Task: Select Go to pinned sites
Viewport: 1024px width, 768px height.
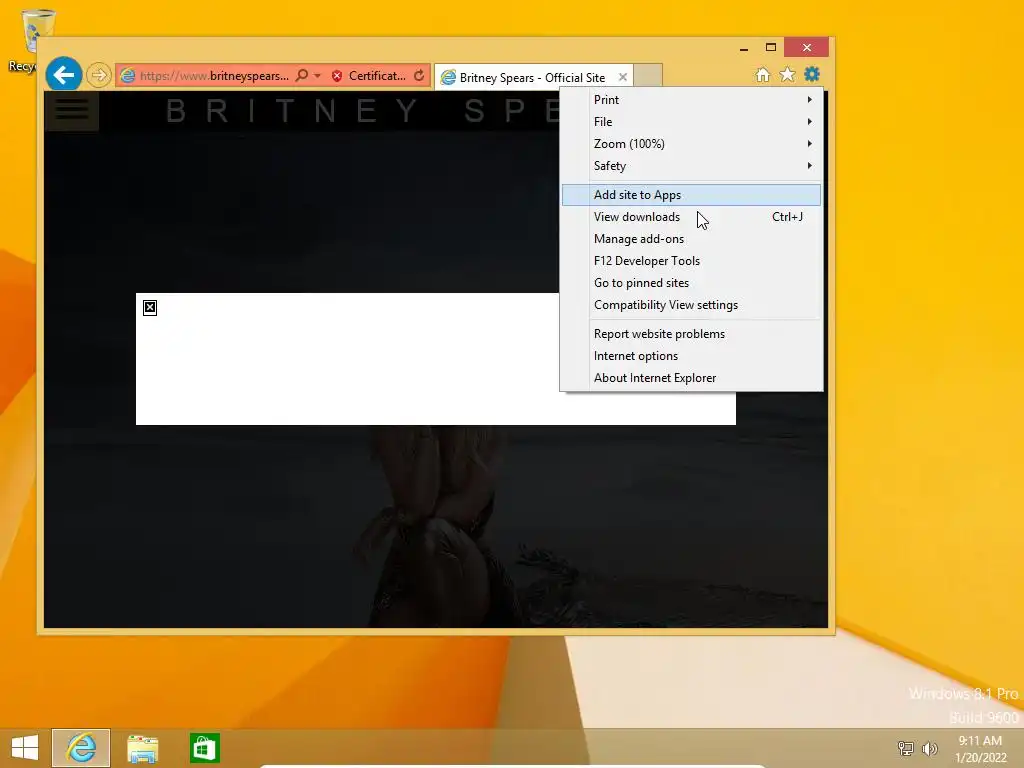Action: (691, 283)
